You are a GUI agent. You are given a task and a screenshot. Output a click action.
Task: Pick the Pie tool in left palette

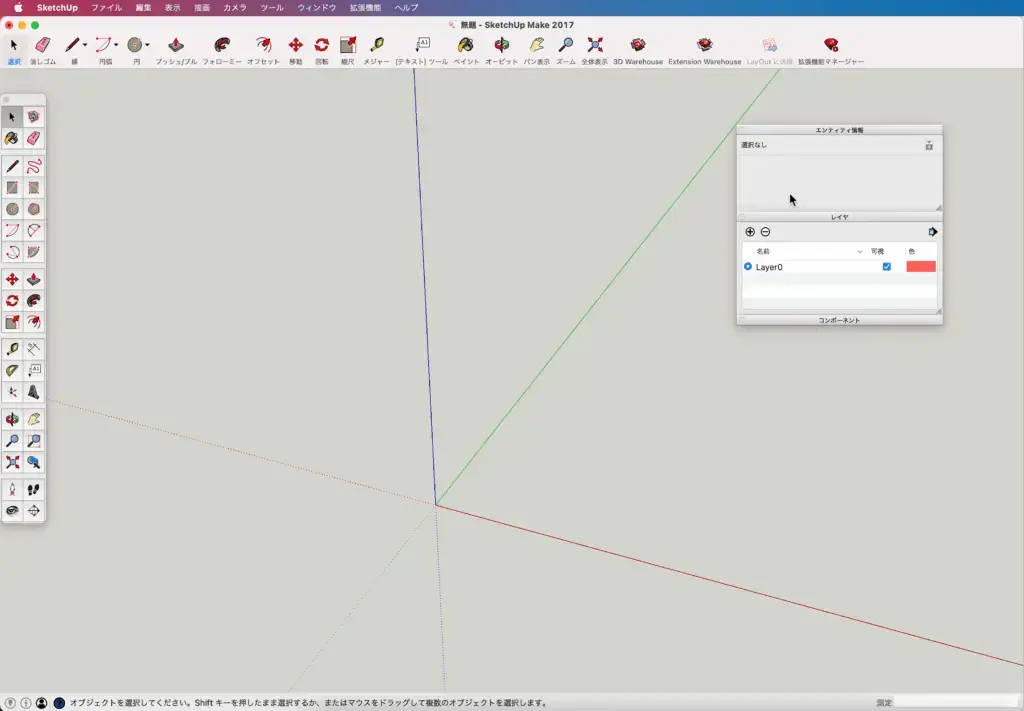click(33, 252)
